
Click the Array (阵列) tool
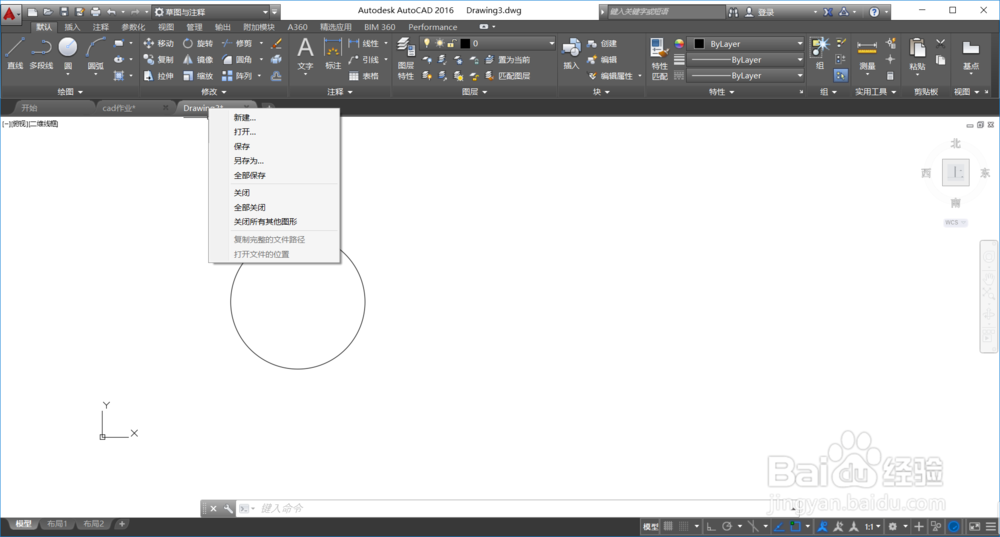point(237,76)
